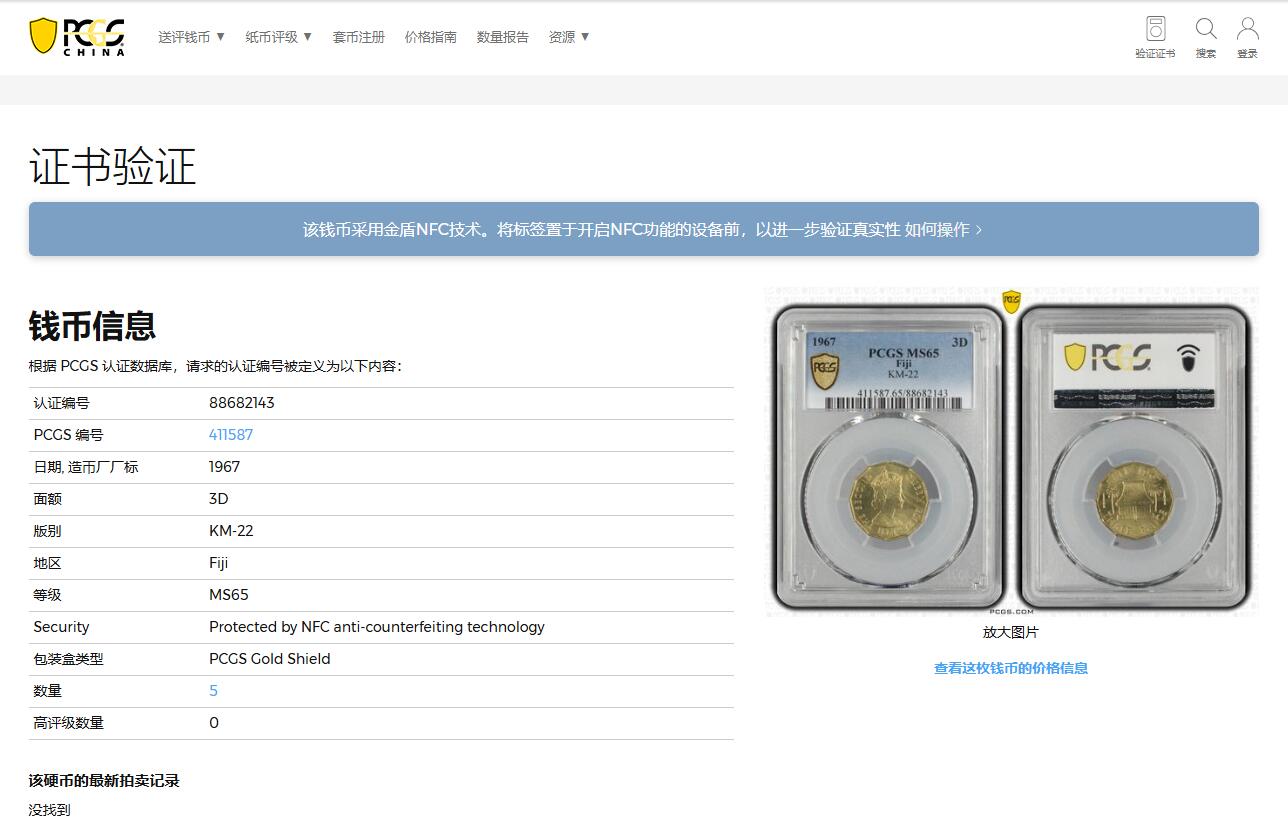Open PCGS number 411587 link
1288x838 pixels.
tap(231, 435)
